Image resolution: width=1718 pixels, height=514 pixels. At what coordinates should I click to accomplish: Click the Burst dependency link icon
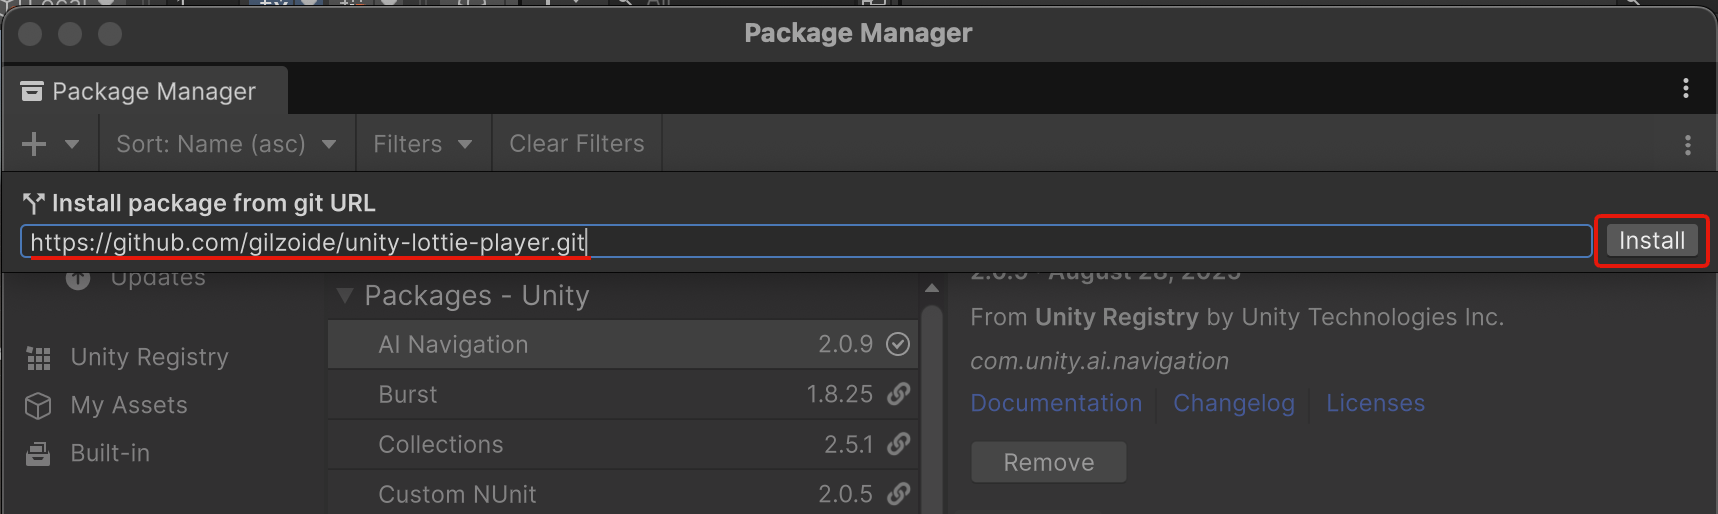[898, 394]
